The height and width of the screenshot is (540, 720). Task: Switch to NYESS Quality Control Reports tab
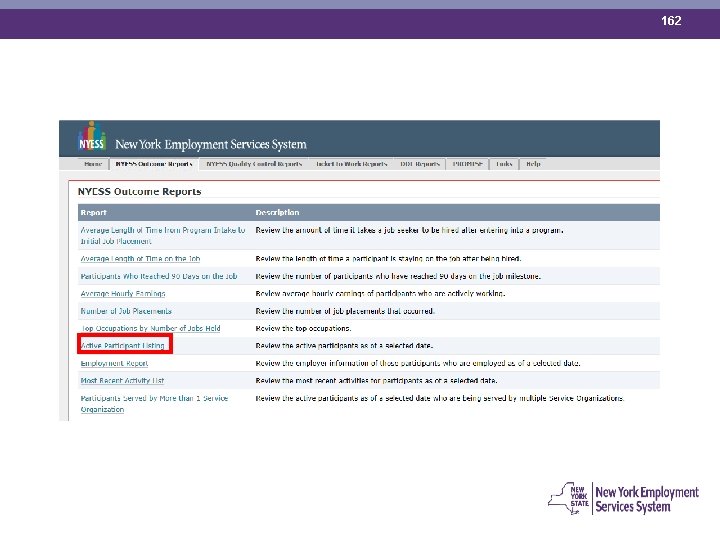tap(254, 164)
